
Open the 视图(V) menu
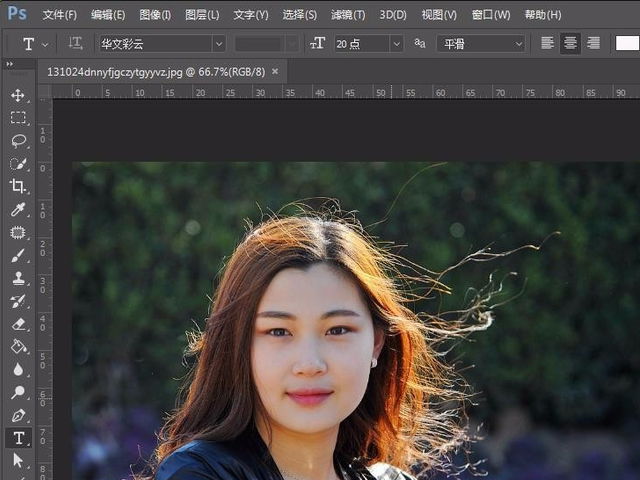(439, 15)
